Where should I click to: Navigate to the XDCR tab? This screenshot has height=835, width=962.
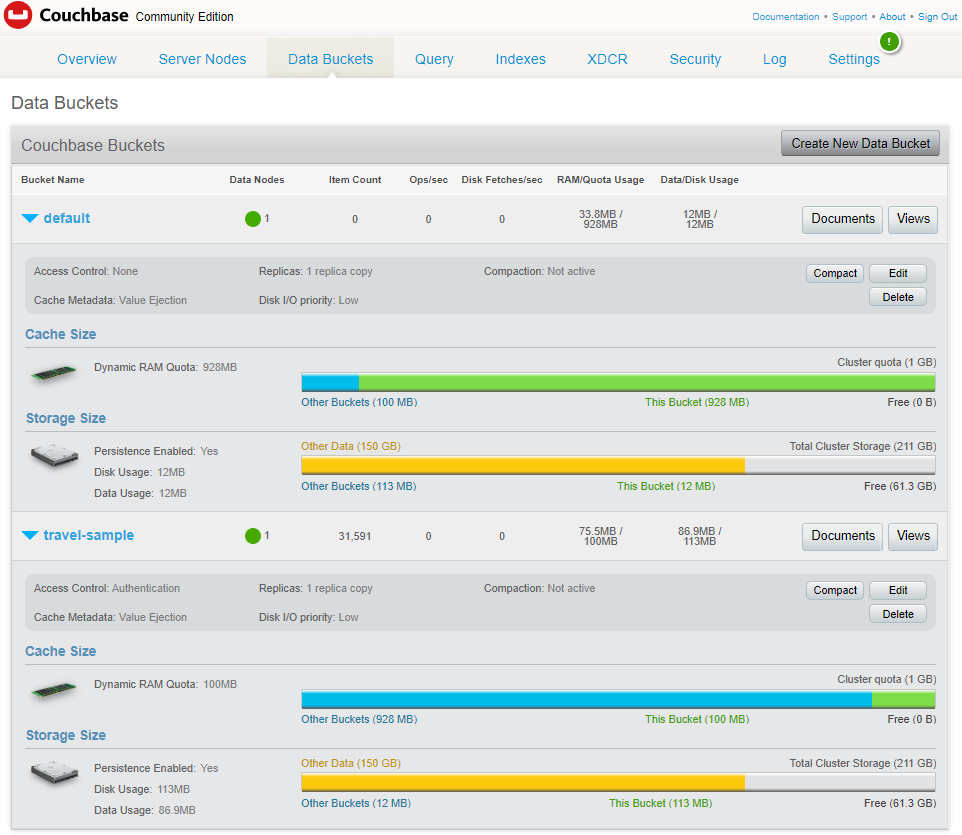click(x=607, y=59)
